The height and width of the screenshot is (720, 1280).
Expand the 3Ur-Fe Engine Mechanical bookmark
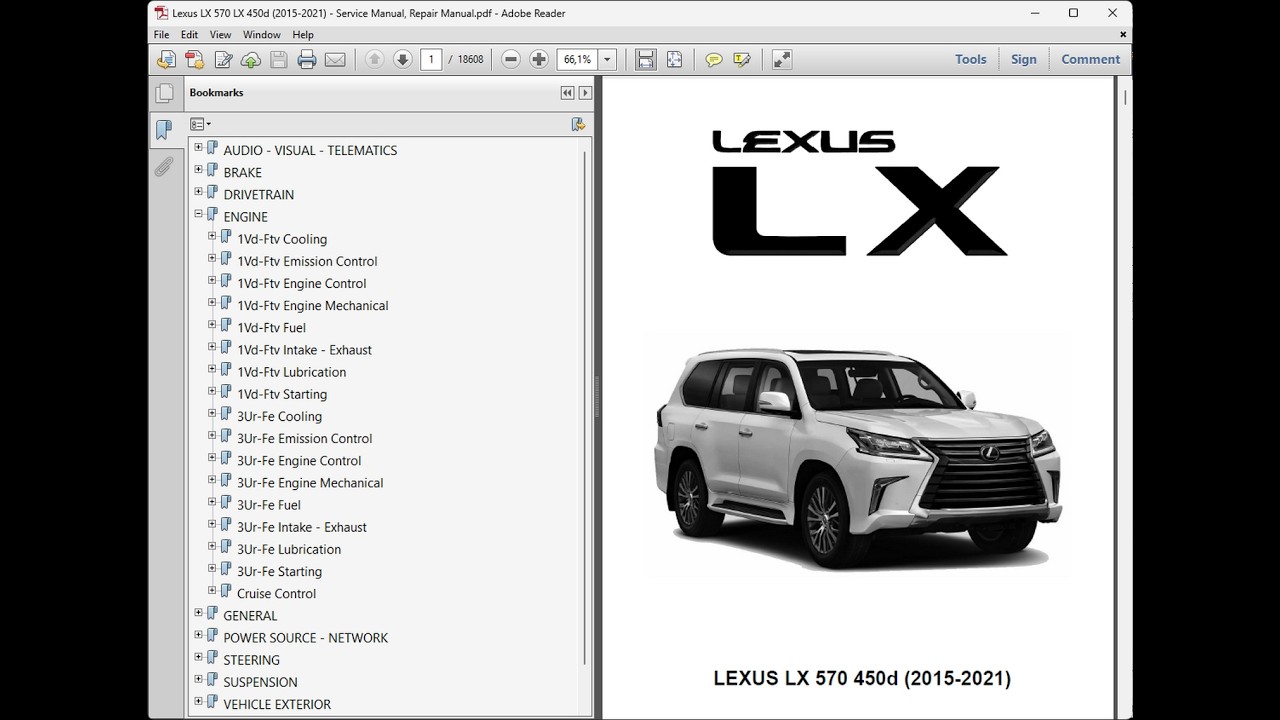pyautogui.click(x=212, y=480)
